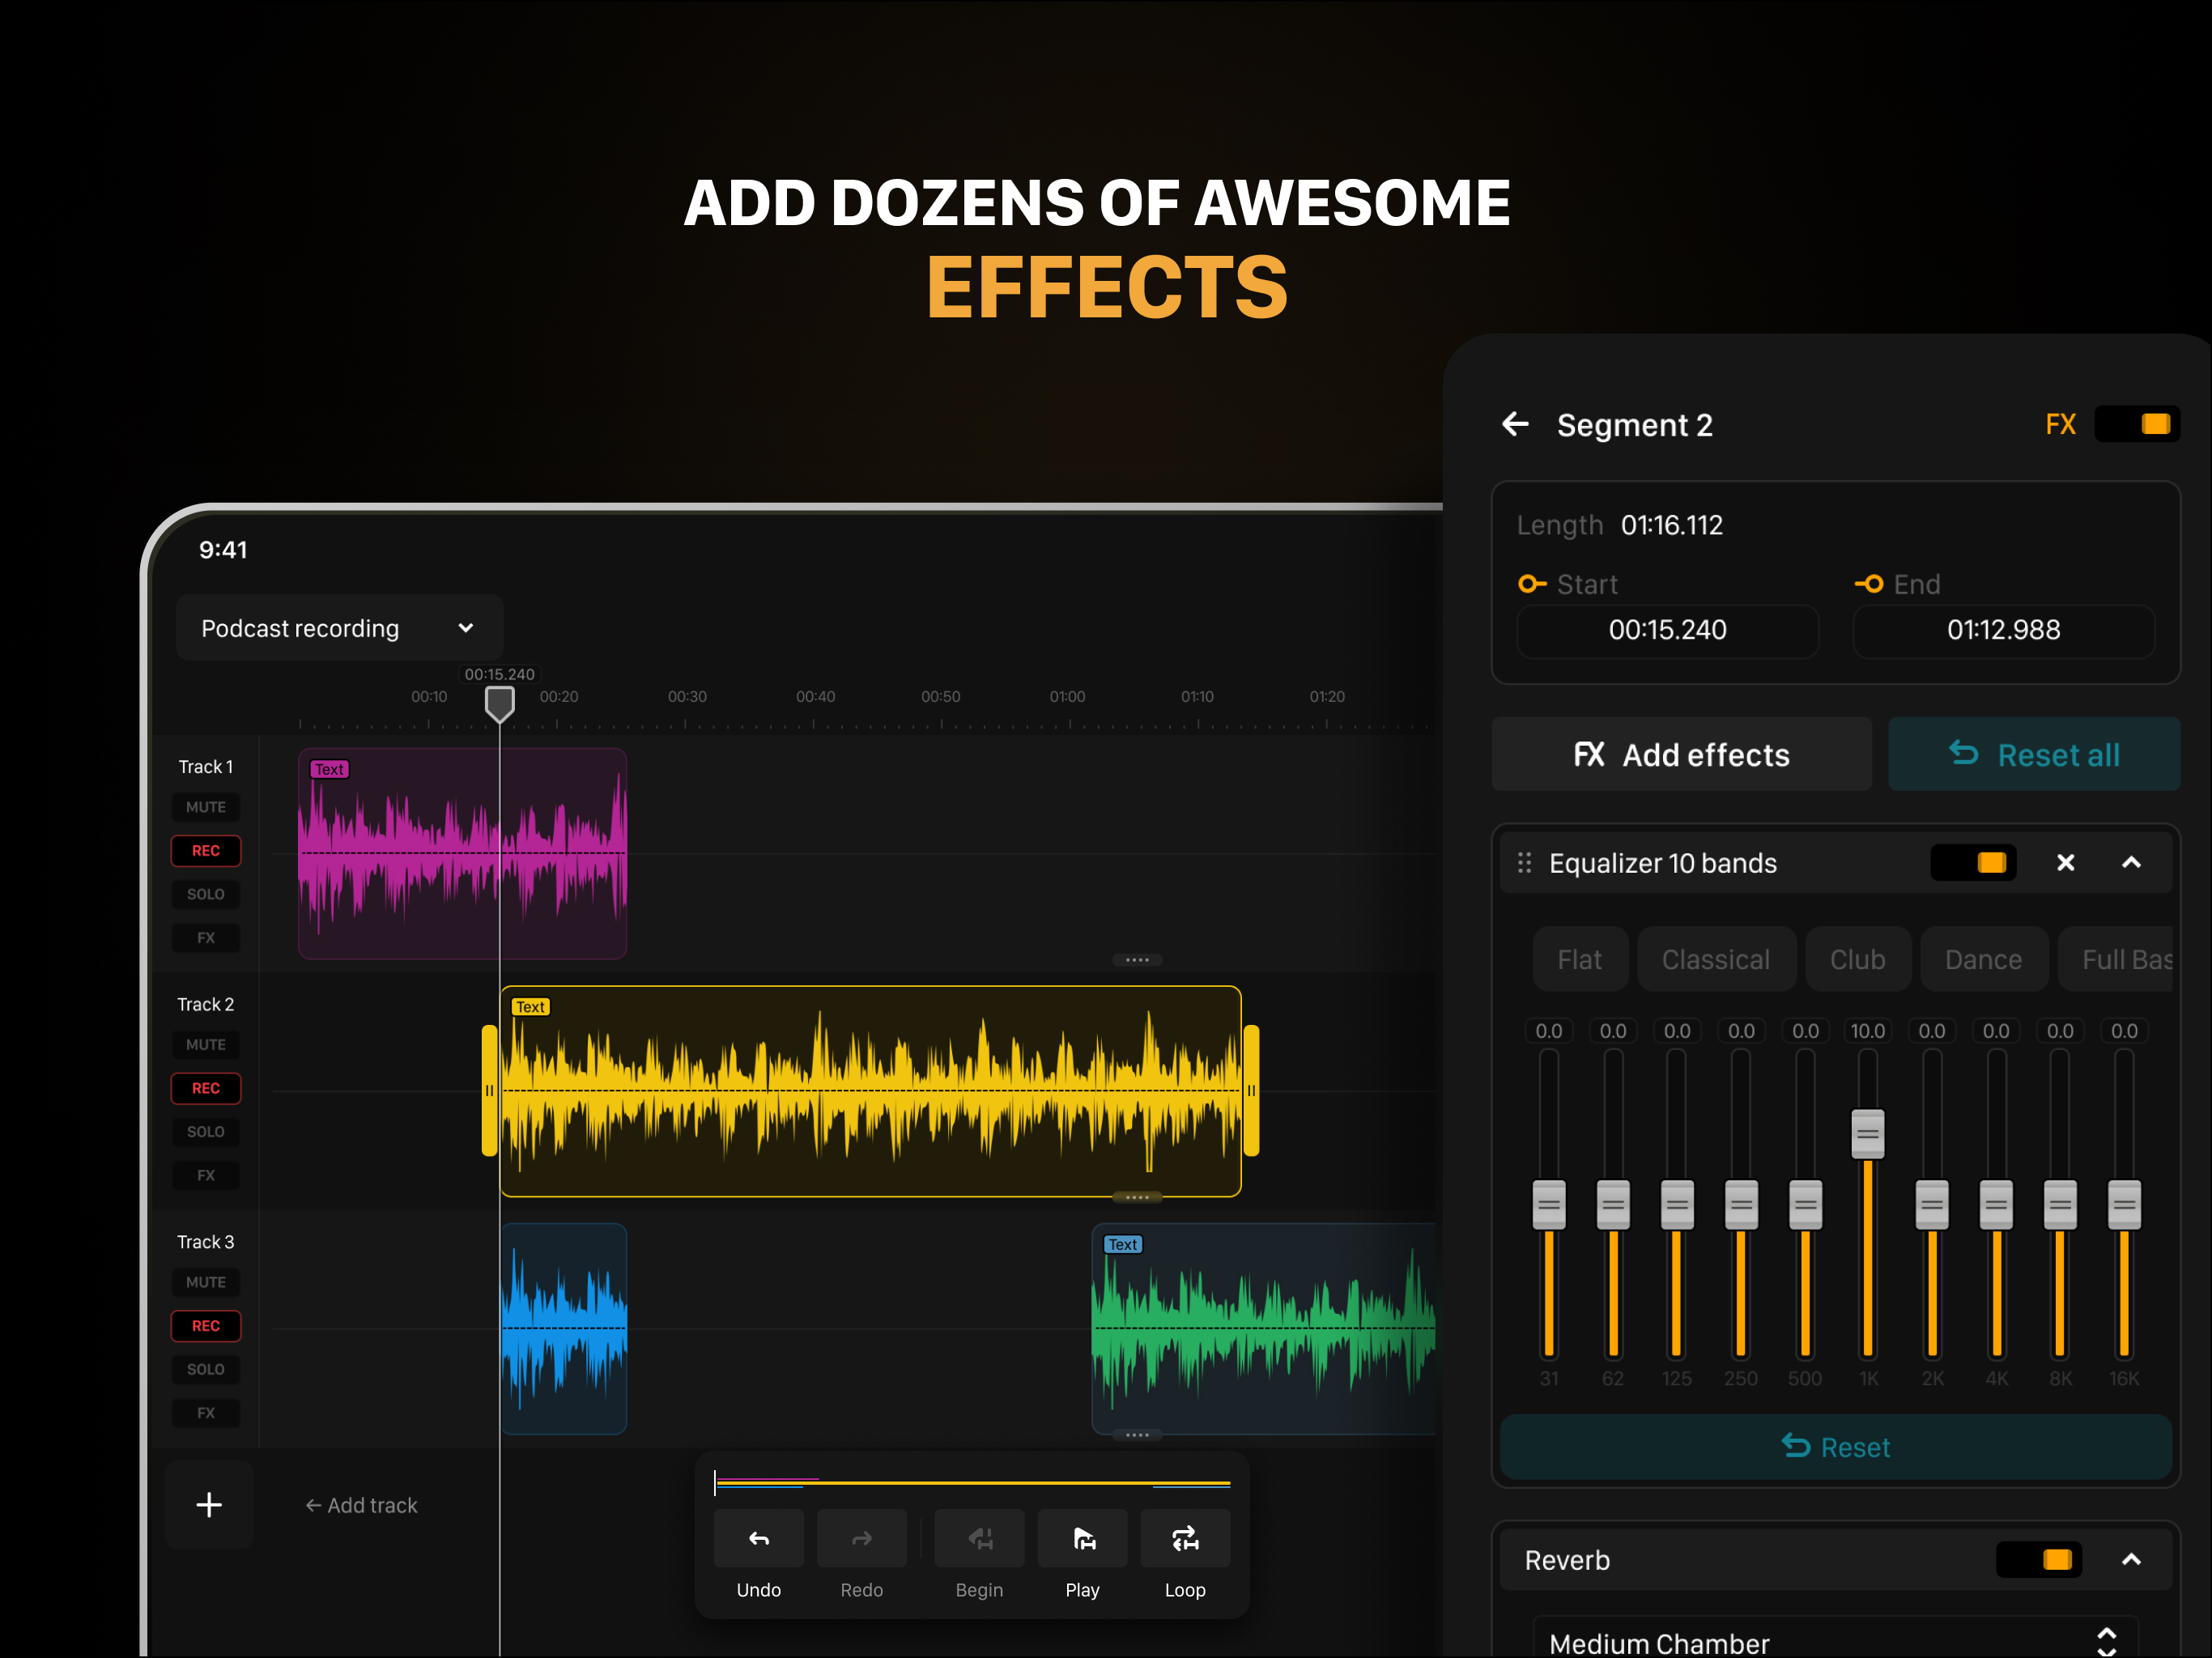Remove the Equalizer 10 bands effect
The height and width of the screenshot is (1658, 2212).
(2065, 862)
